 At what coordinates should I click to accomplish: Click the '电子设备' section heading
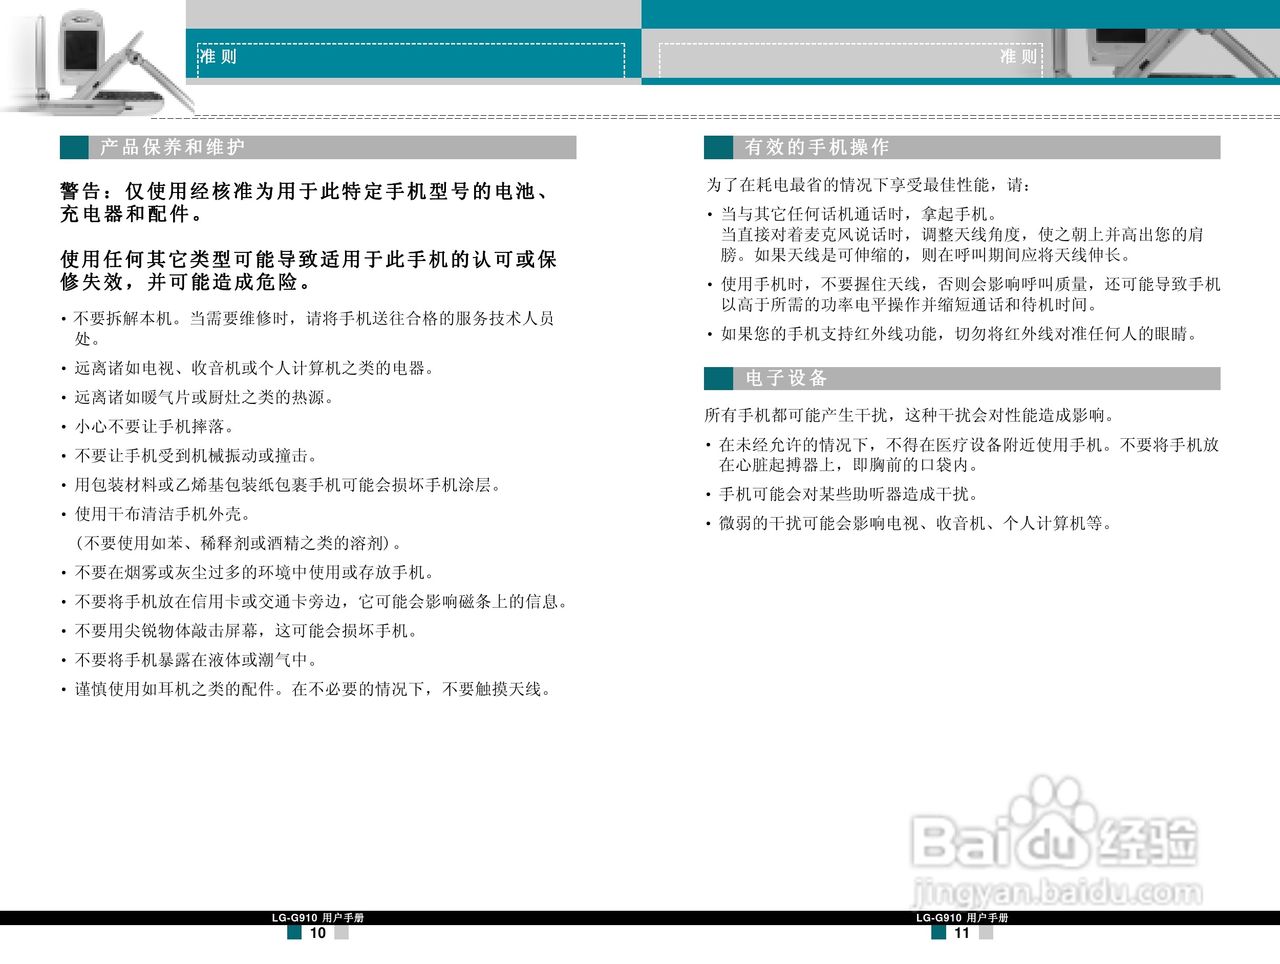(x=787, y=378)
